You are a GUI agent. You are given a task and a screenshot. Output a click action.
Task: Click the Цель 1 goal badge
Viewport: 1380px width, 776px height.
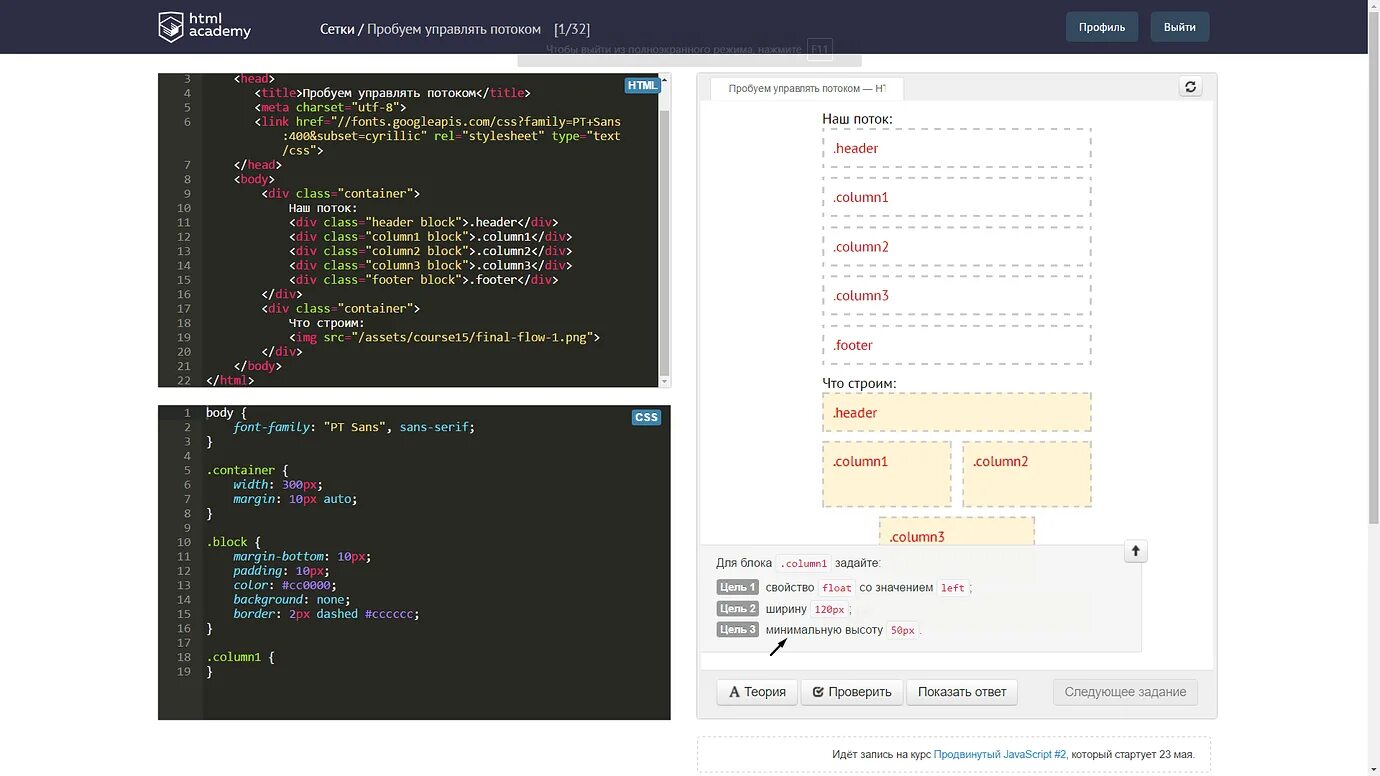tap(738, 587)
